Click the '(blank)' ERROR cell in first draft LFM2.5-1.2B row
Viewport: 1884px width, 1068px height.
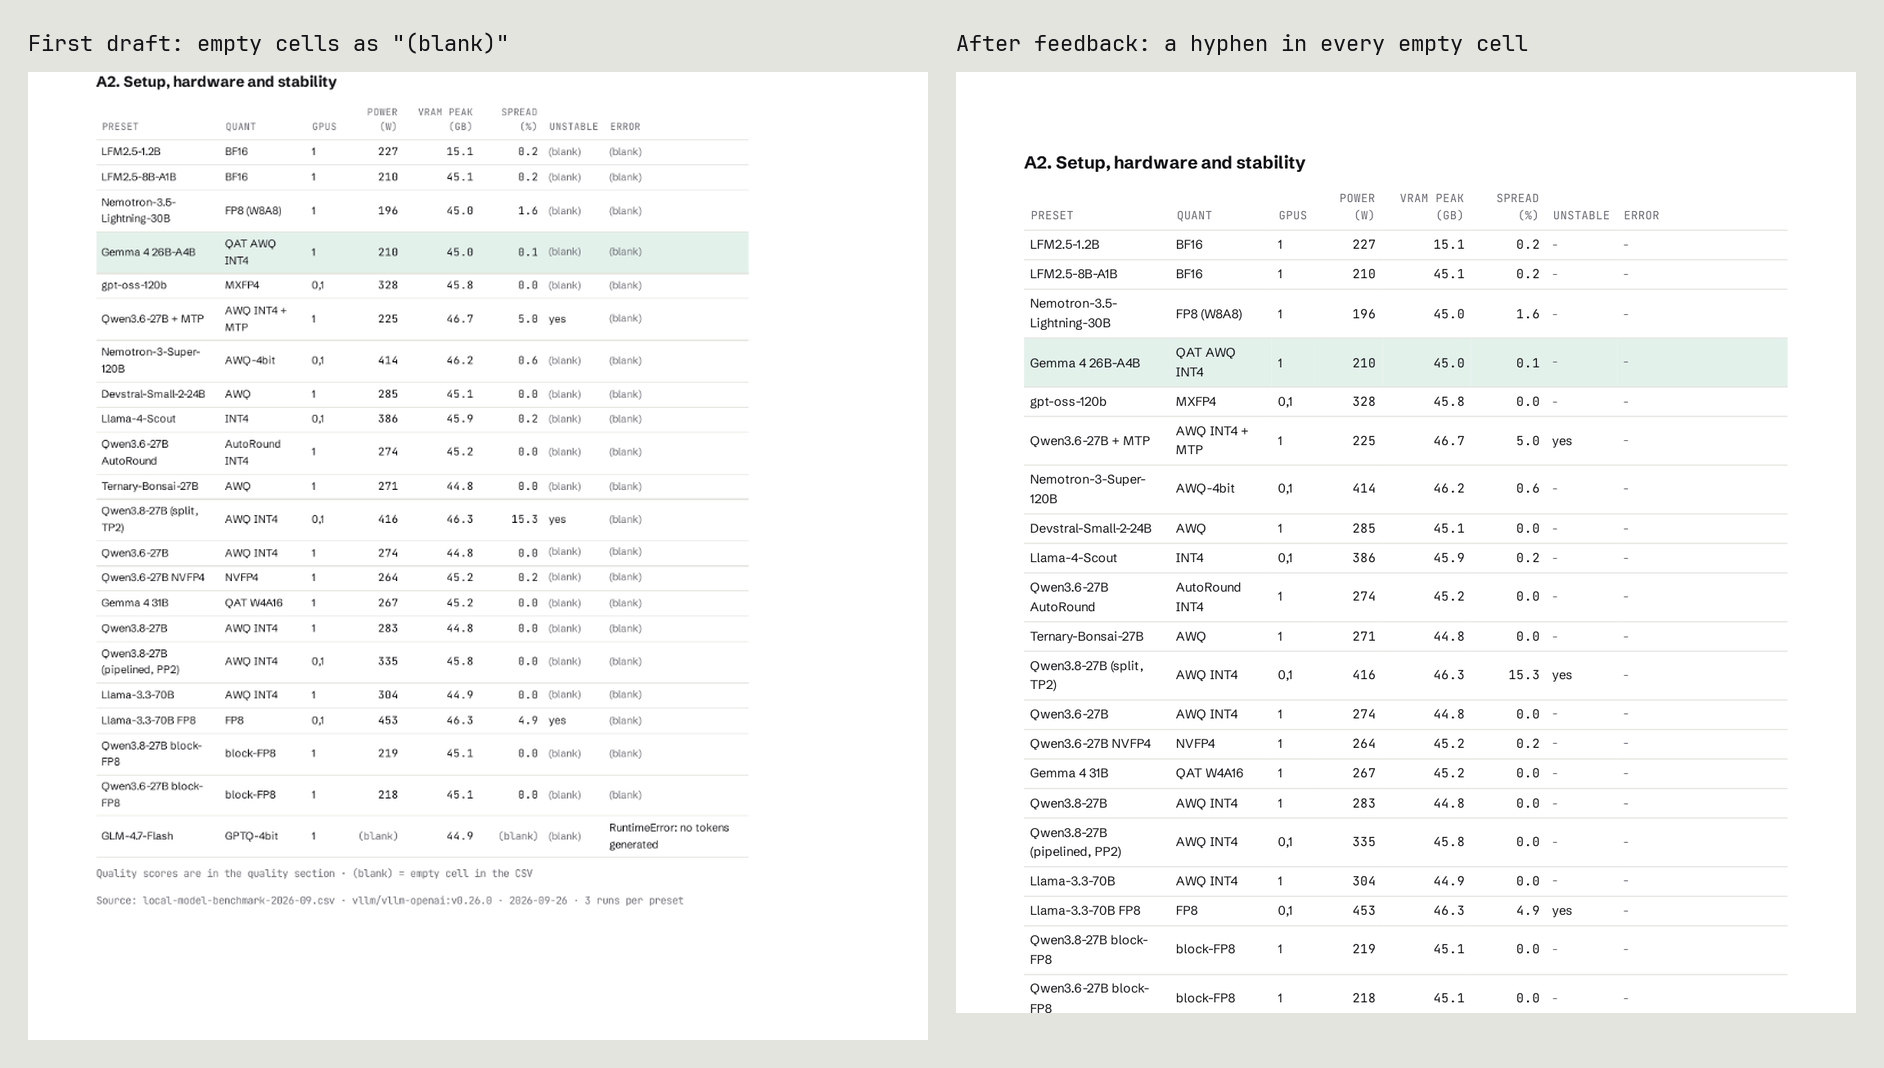coord(625,152)
